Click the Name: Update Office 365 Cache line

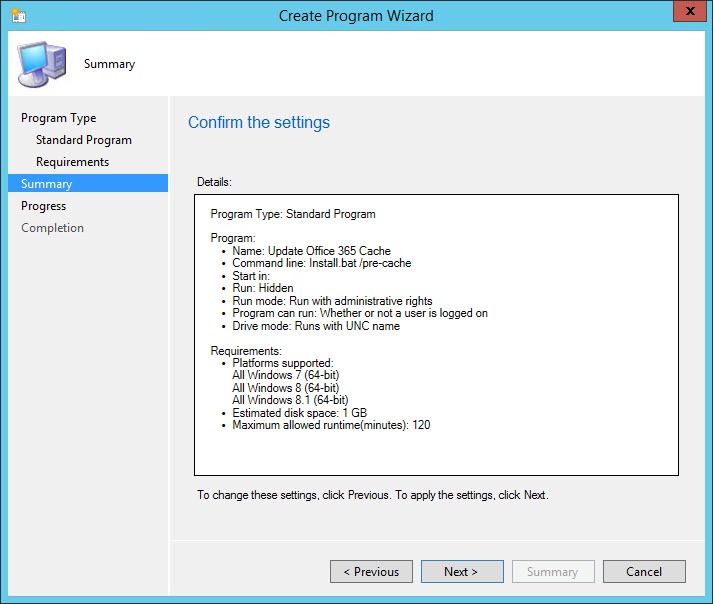(x=311, y=251)
